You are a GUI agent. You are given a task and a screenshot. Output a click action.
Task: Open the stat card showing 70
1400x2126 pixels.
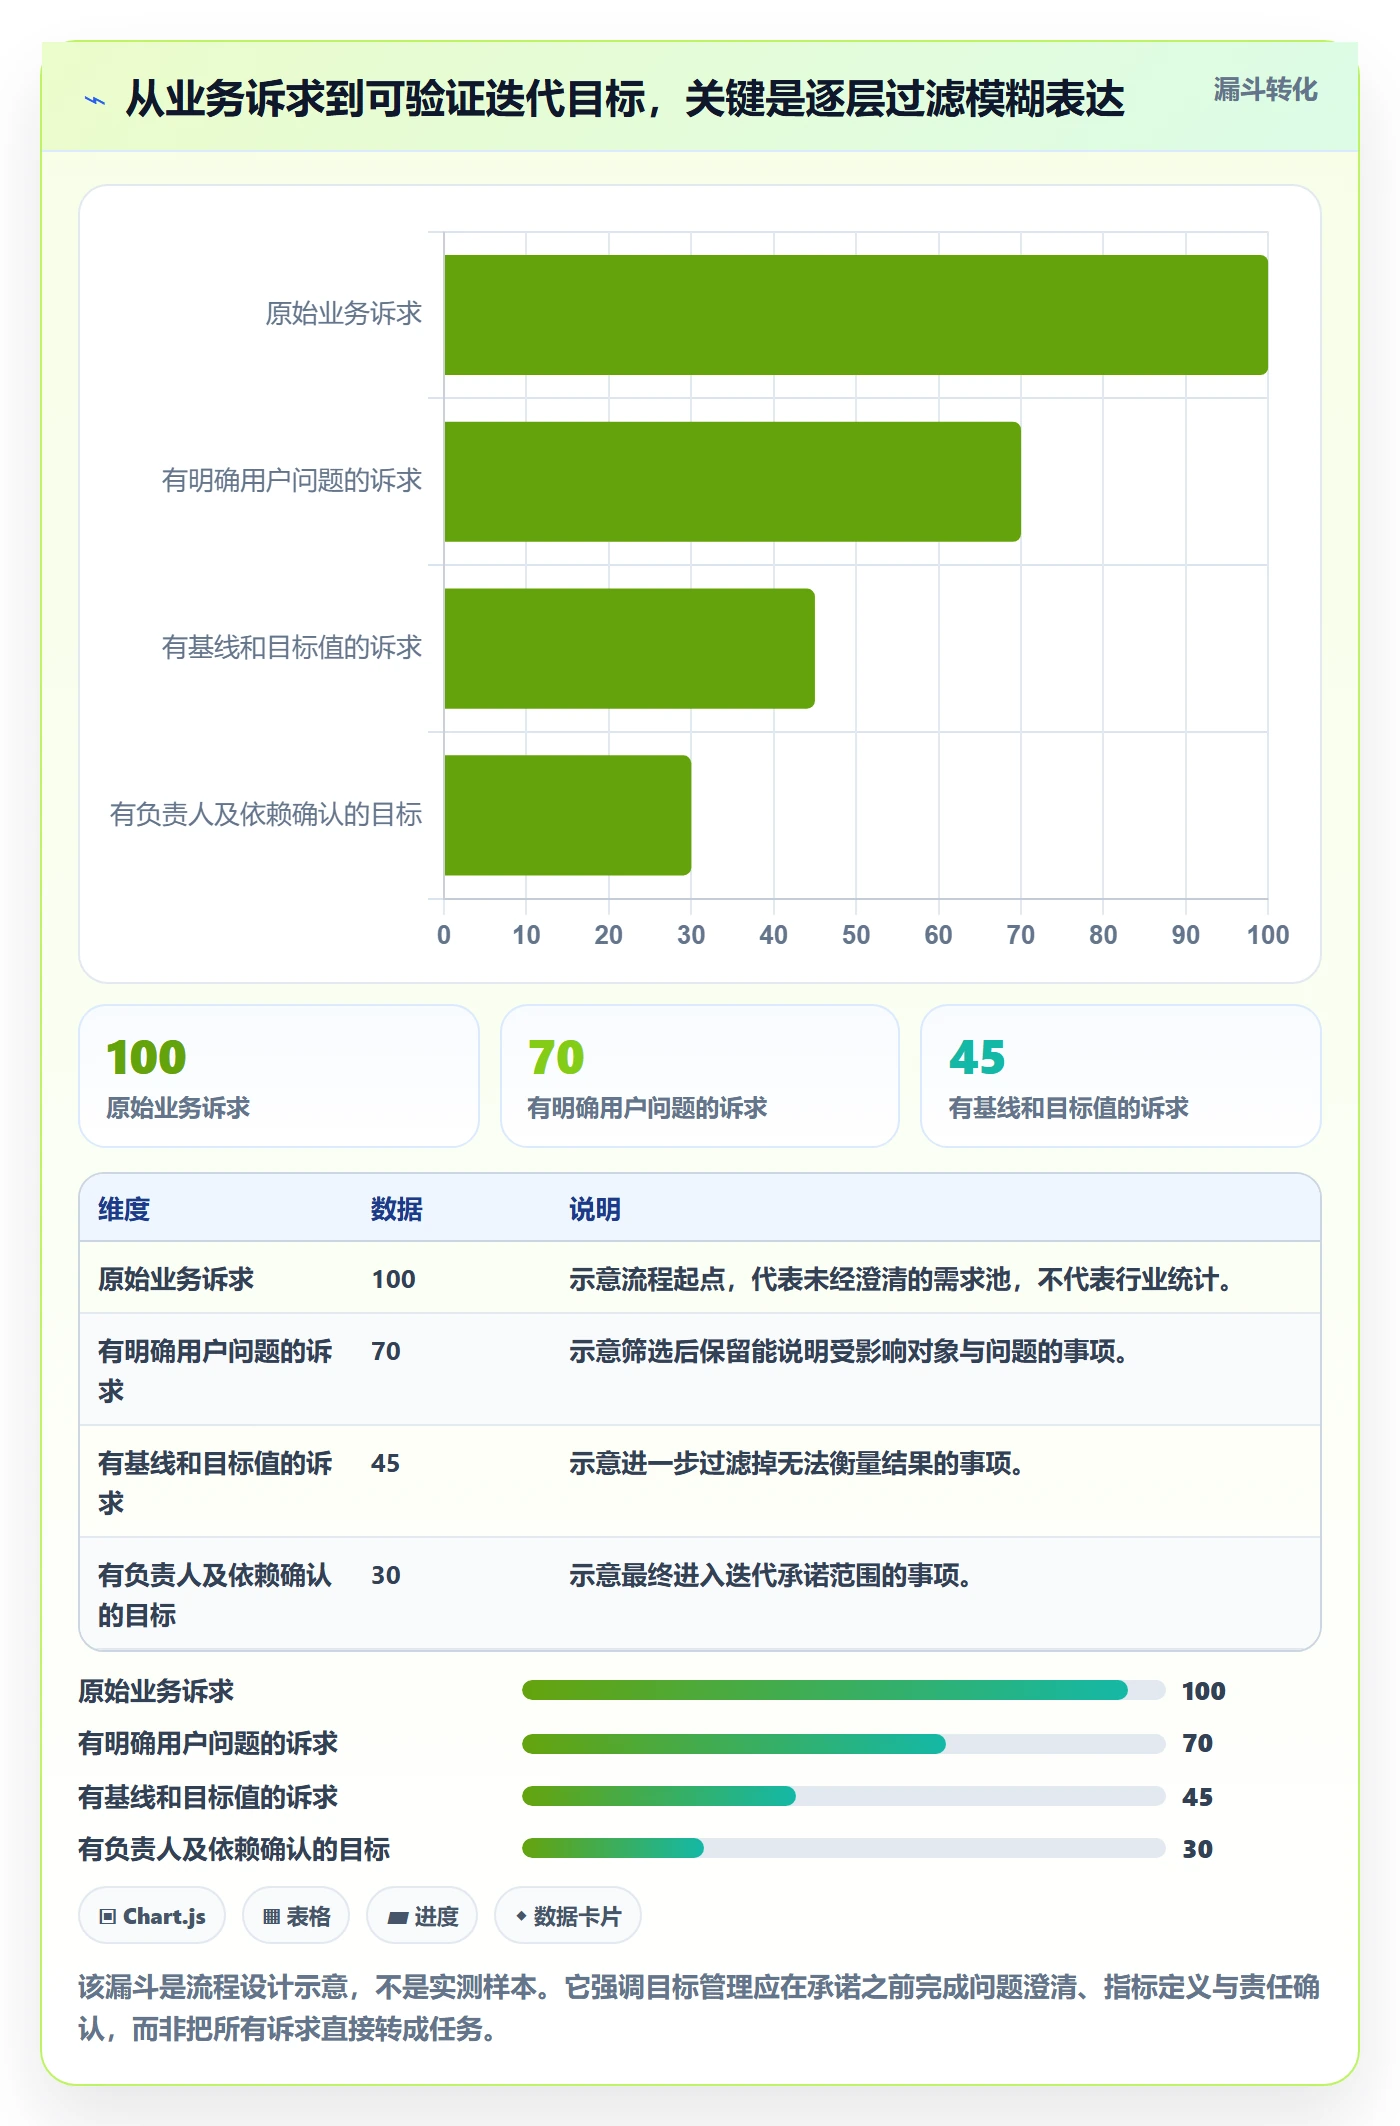(x=700, y=1076)
